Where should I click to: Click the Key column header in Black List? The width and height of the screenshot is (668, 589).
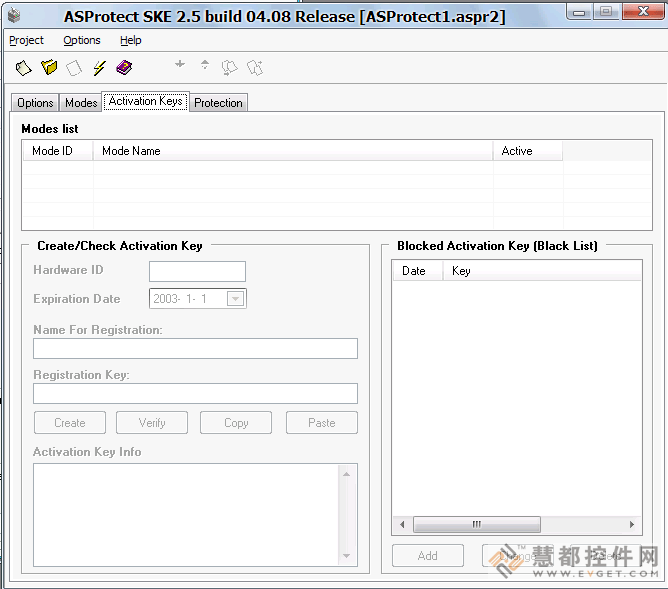coord(541,271)
